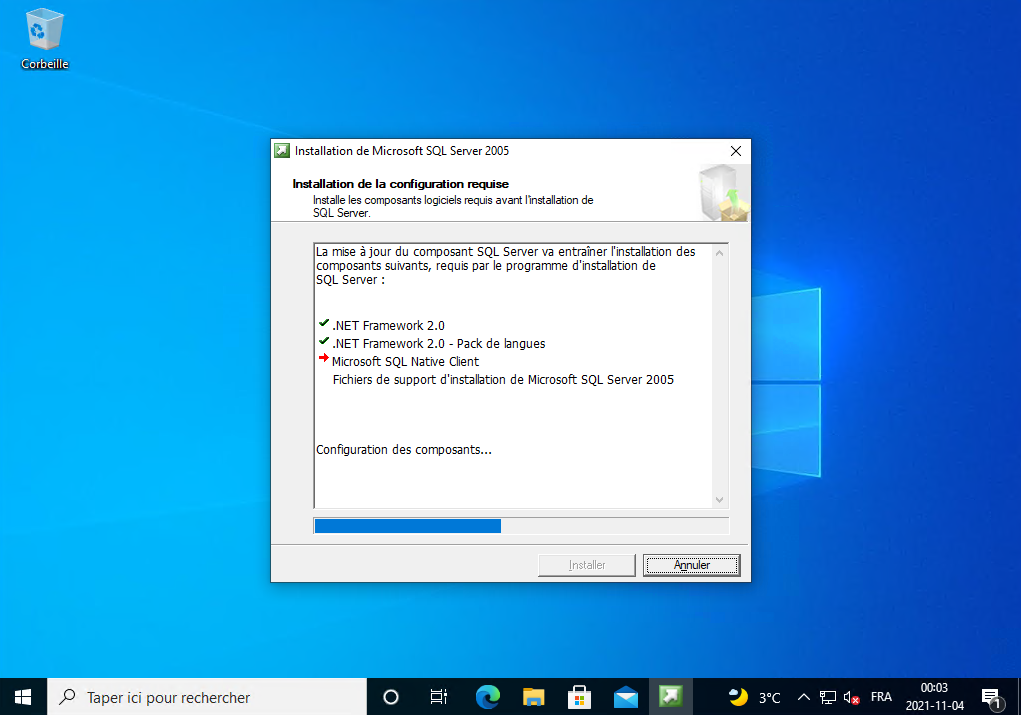This screenshot has height=715, width=1021.
Task: Open Cortana circle on the taskbar
Action: click(391, 697)
